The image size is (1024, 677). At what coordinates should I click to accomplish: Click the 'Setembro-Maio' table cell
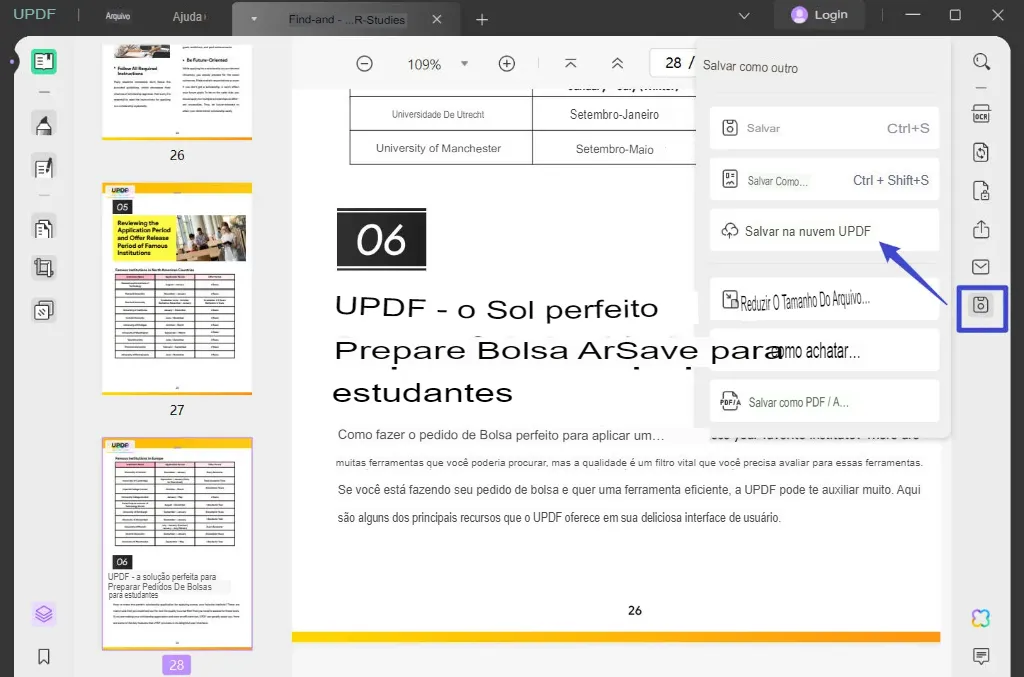tap(614, 149)
